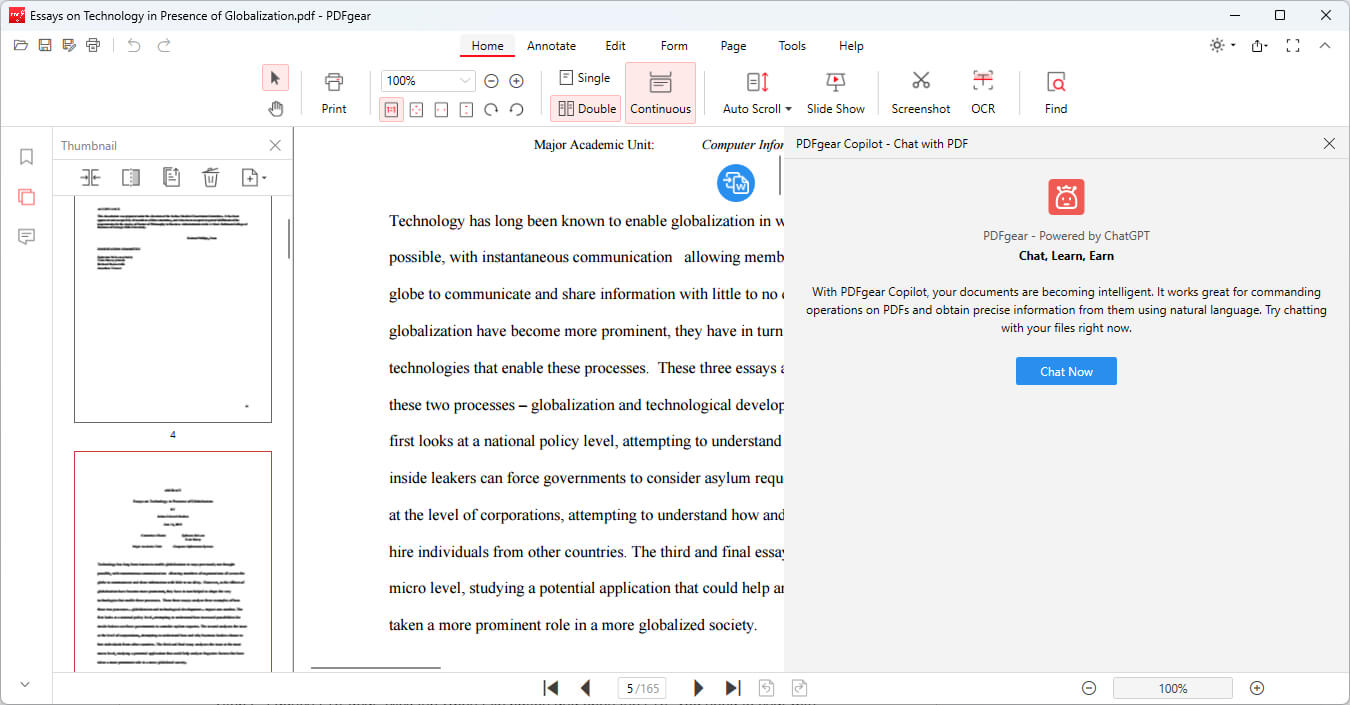1350x705 pixels.
Task: Expand the 100% zoom level dropdown
Action: [465, 81]
